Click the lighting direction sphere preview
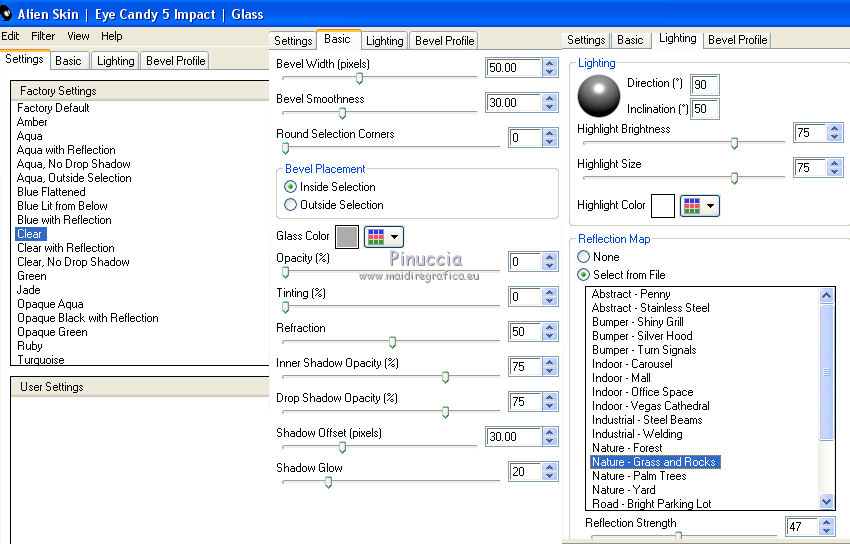850x544 pixels. pos(598,96)
